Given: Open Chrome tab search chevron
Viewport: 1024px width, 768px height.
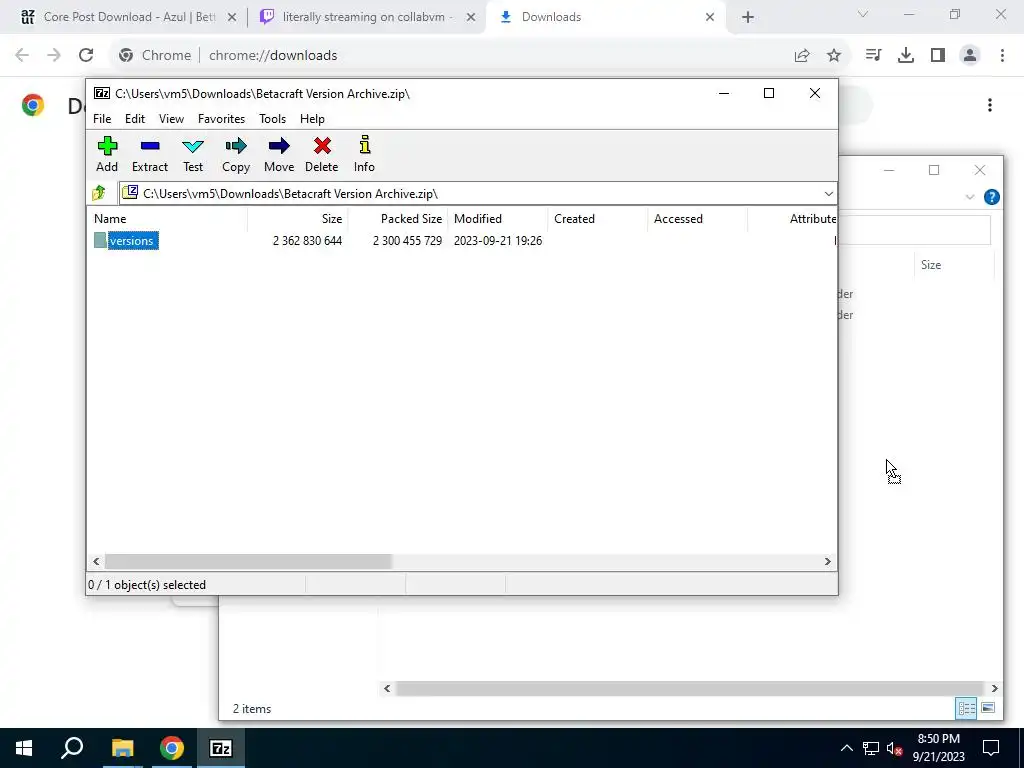Looking at the screenshot, I should click(863, 14).
